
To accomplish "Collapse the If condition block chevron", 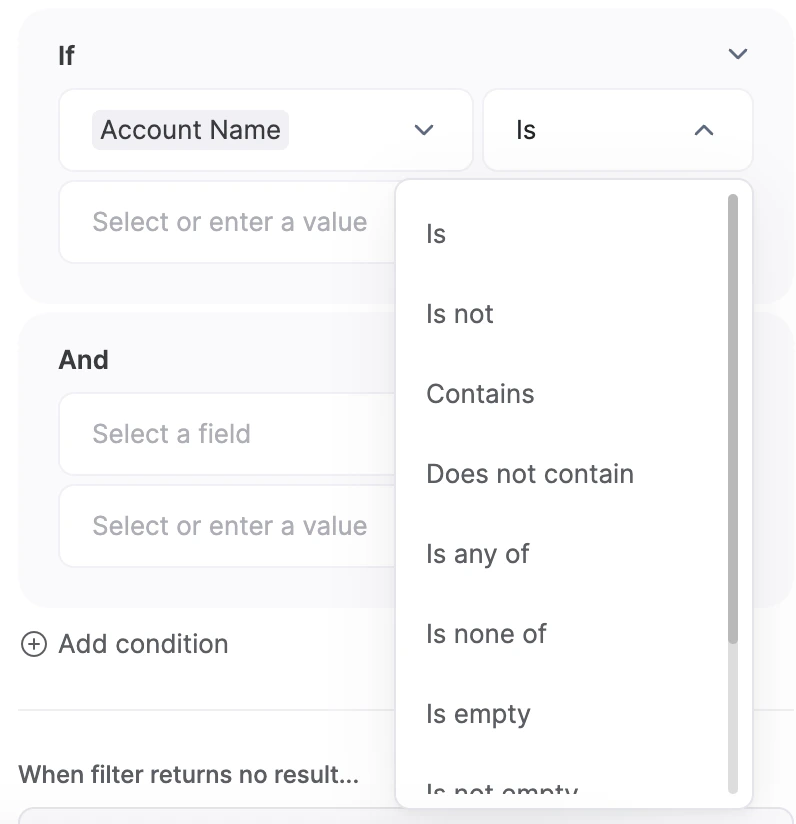I will (738, 54).
